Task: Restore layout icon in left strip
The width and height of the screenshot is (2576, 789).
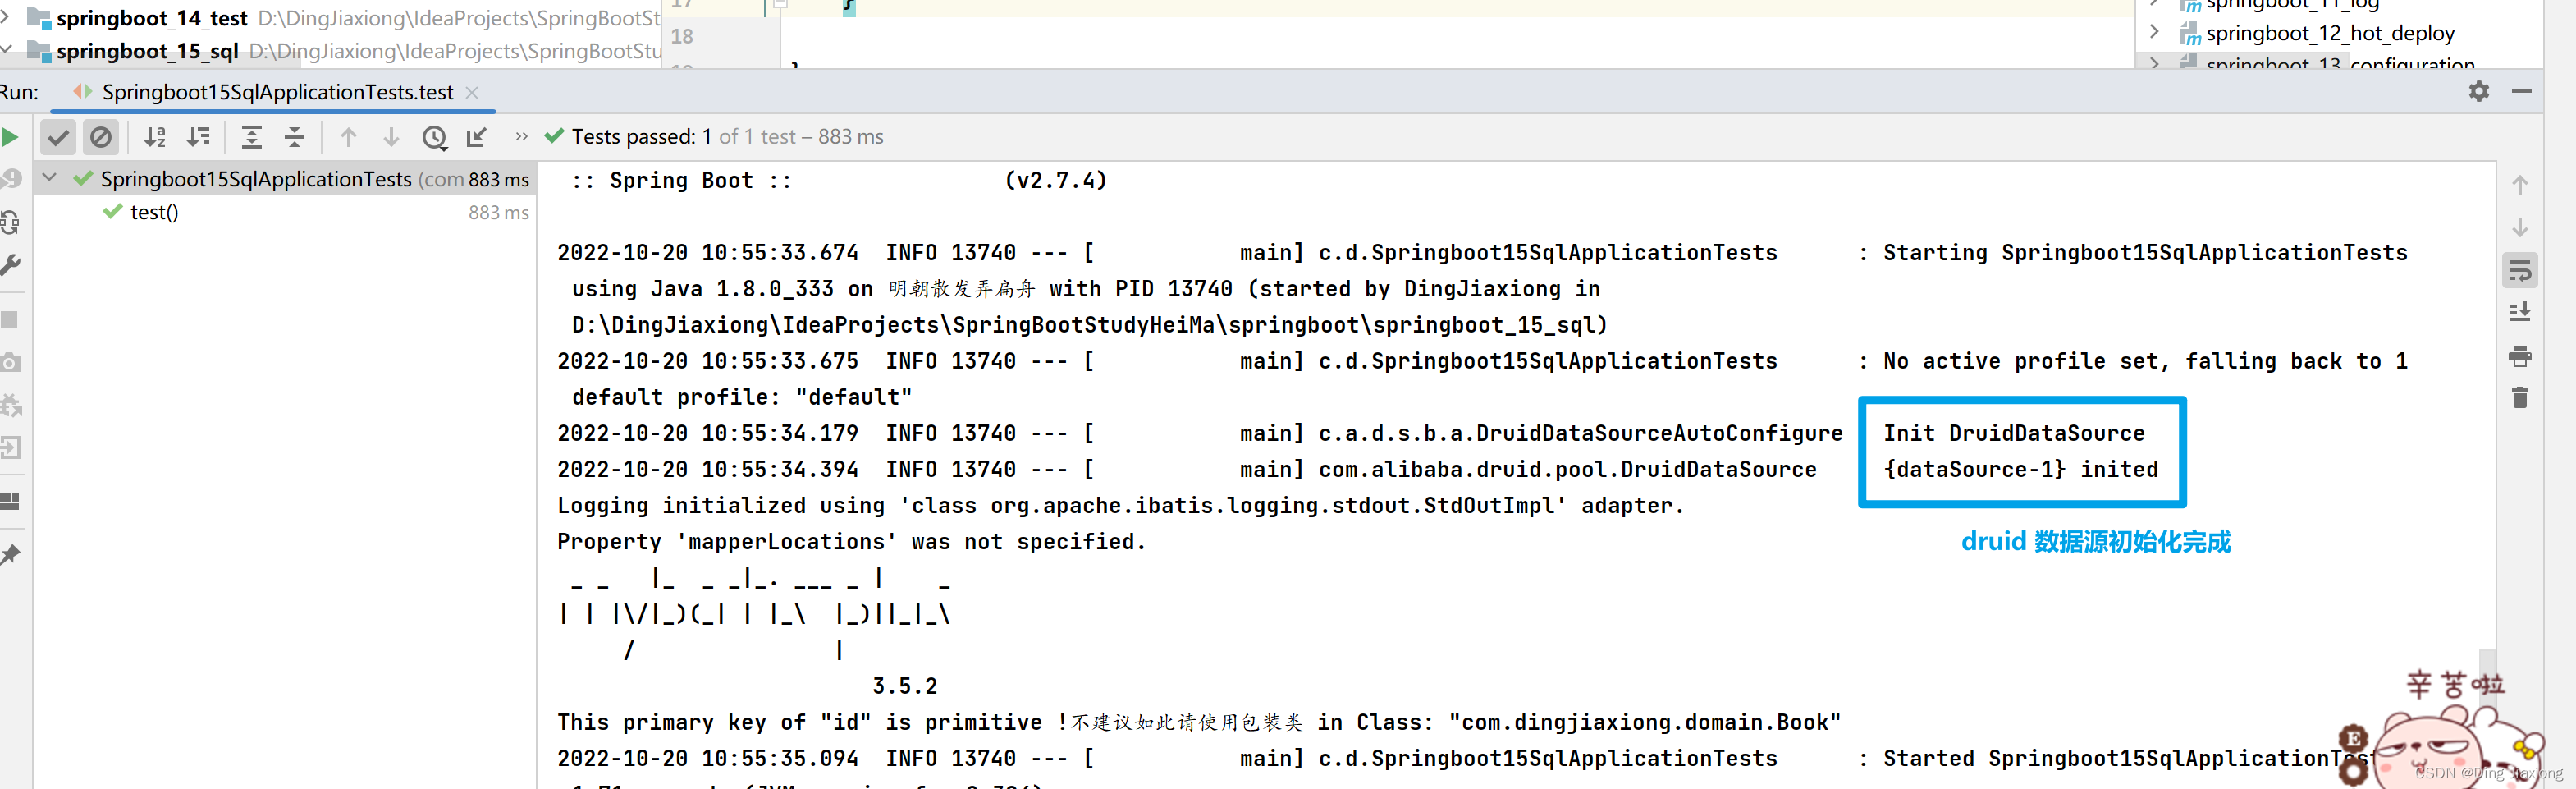Action: coord(11,501)
